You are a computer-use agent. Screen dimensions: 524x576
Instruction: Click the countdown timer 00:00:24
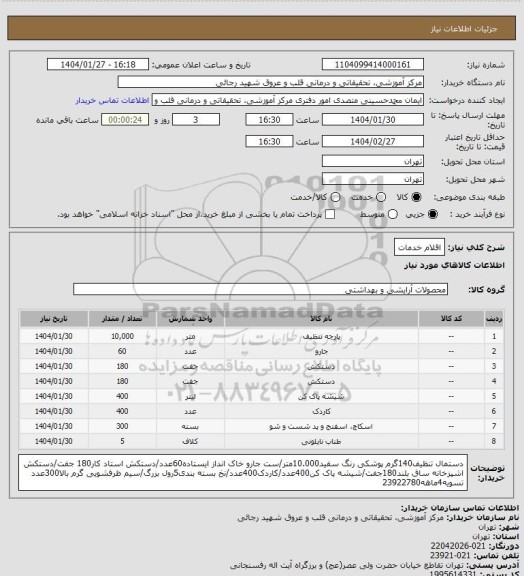coord(125,120)
